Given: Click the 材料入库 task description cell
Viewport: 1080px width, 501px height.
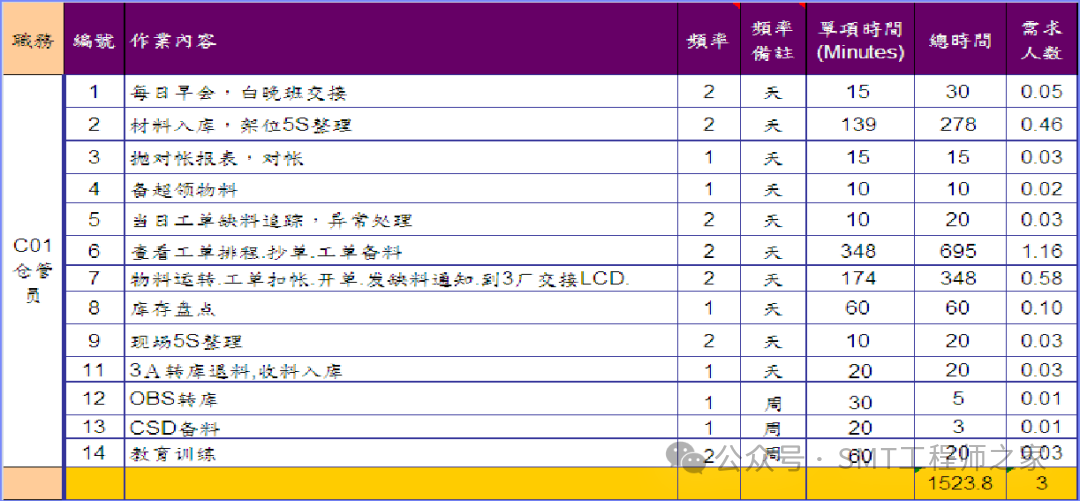Looking at the screenshot, I should (400, 125).
